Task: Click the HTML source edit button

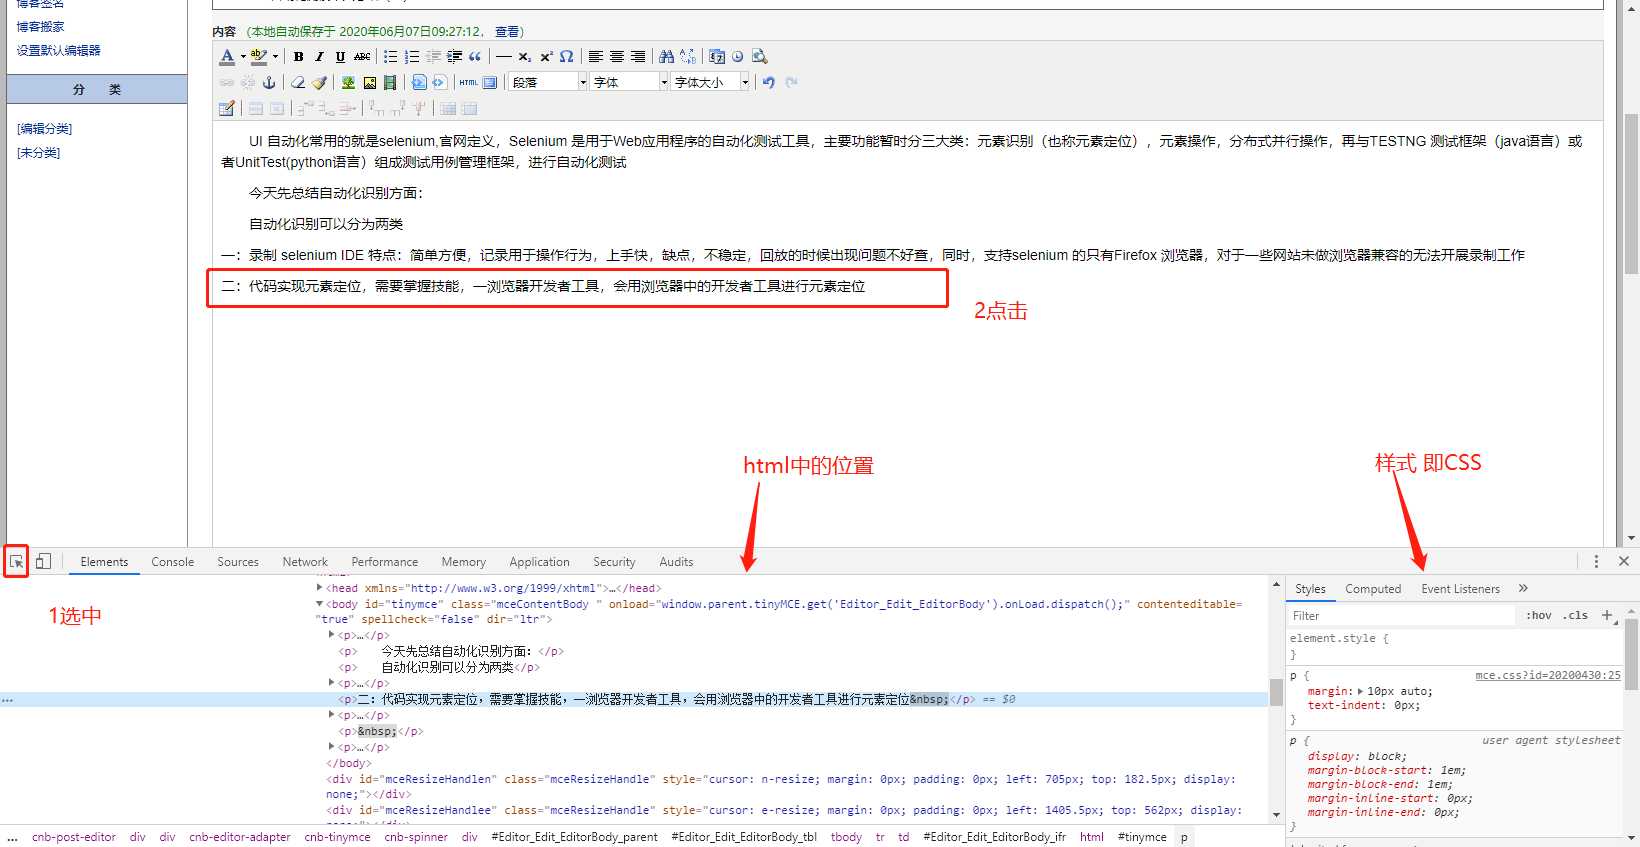Action: (468, 83)
